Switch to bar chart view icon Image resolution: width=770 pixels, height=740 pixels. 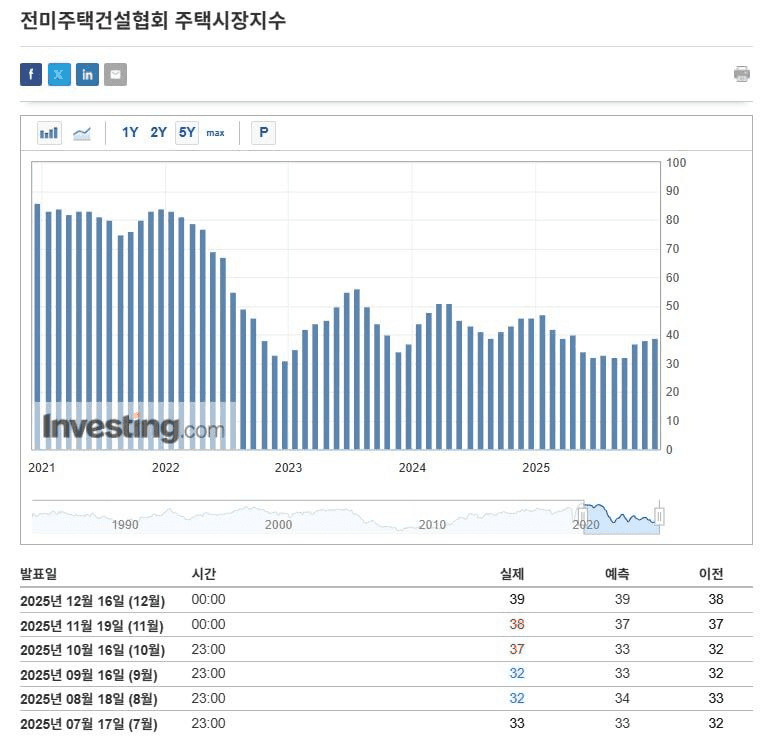pyautogui.click(x=49, y=133)
